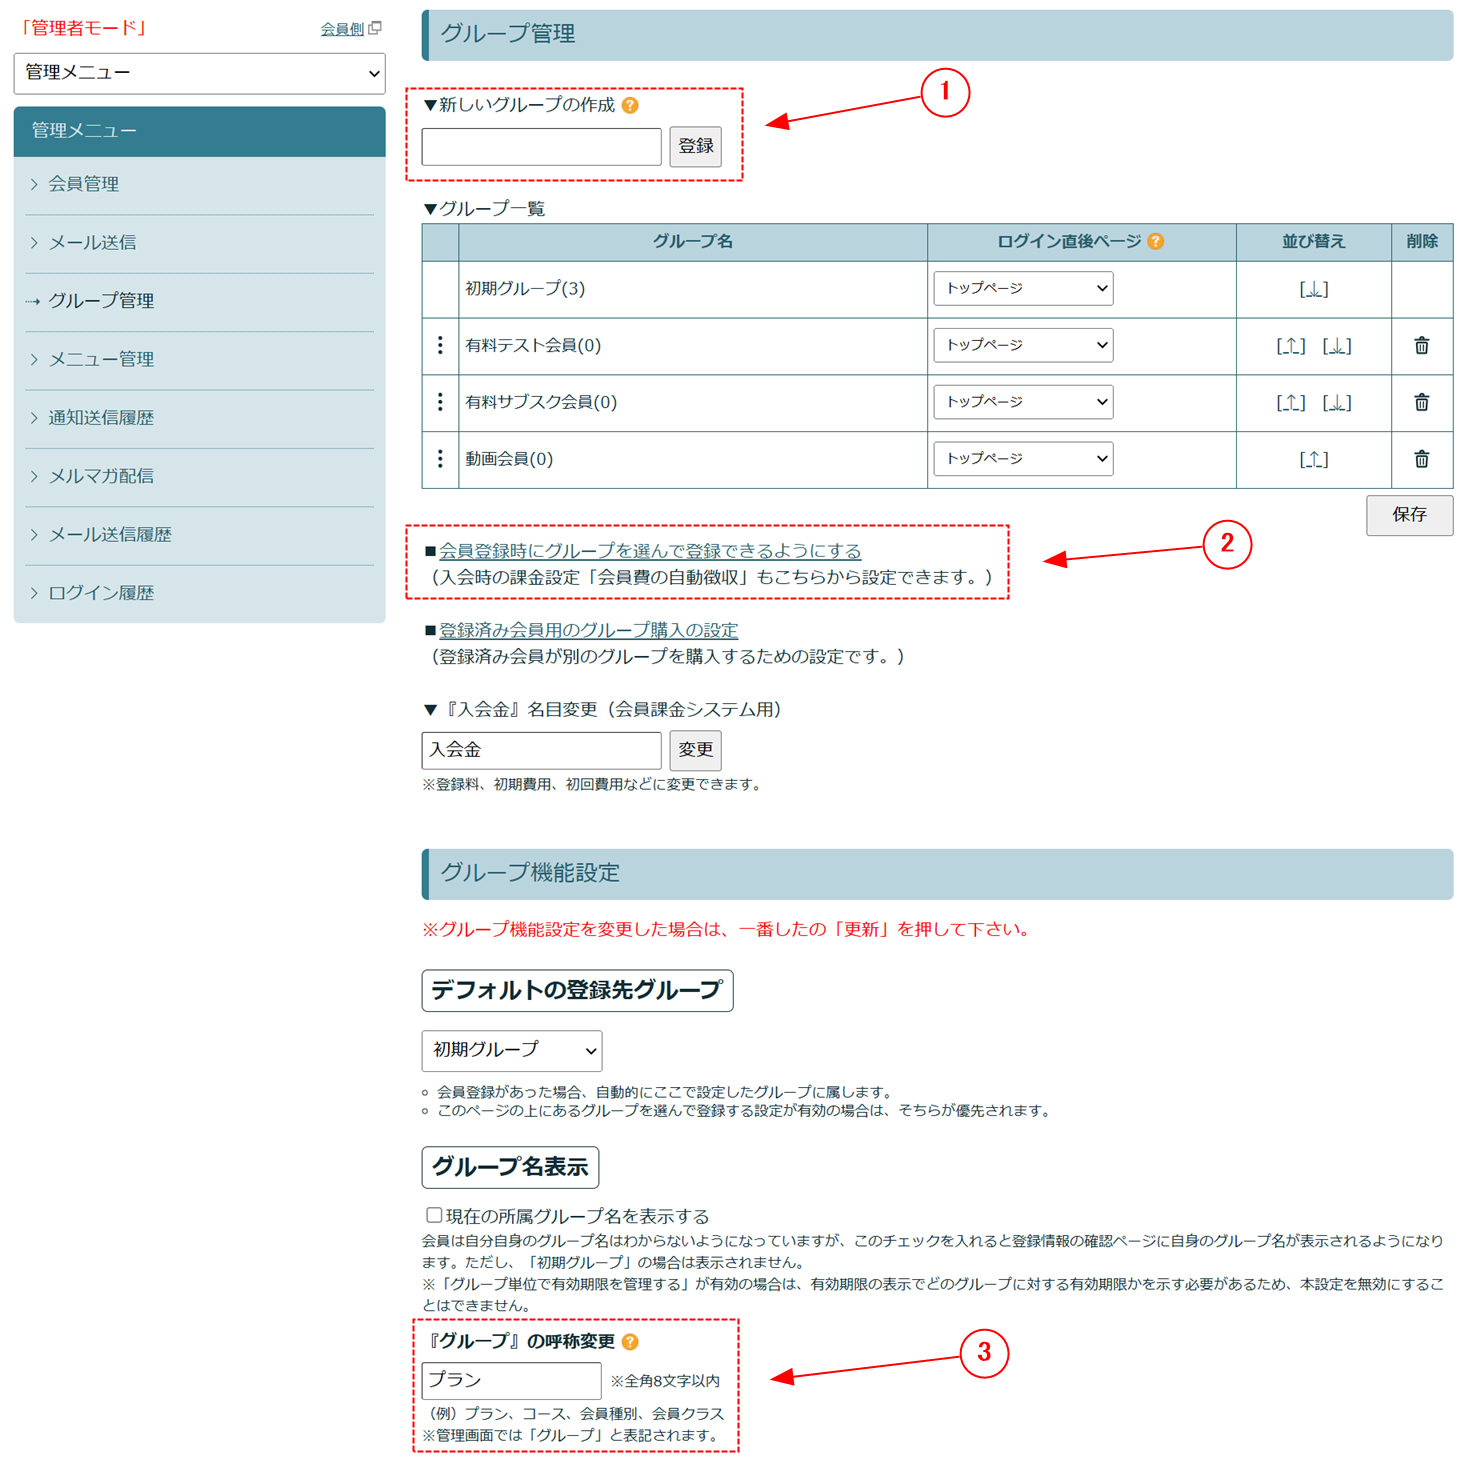The width and height of the screenshot is (1468, 1459).
Task: Open login page dropdown for 動画会員
Action: click(1023, 458)
